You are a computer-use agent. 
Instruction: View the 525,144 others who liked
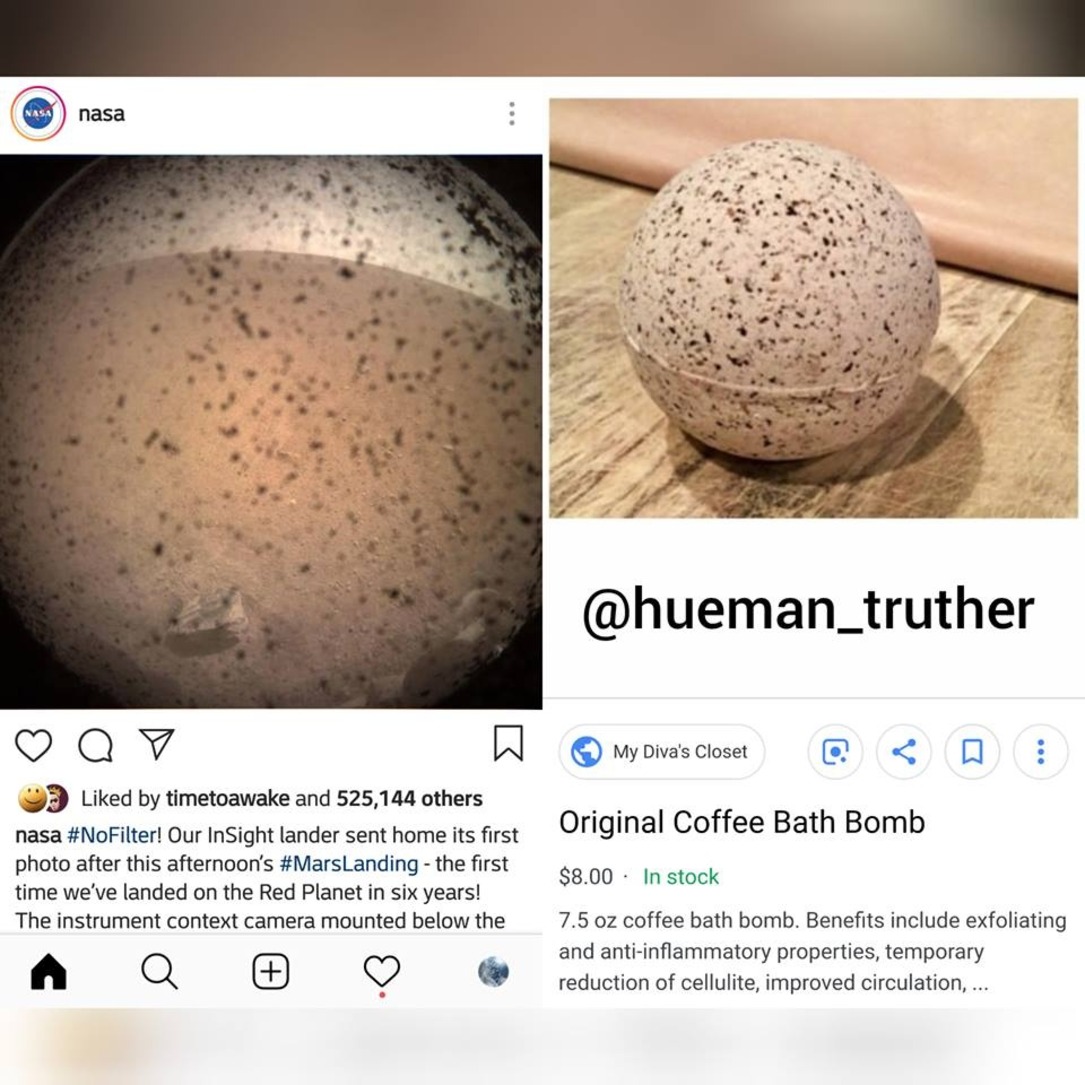(x=410, y=799)
